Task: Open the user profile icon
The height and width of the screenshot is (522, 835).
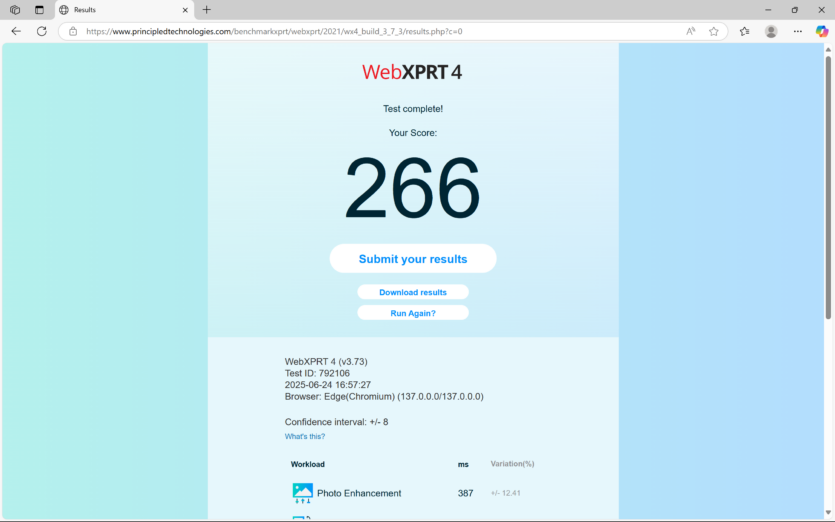Action: (771, 31)
